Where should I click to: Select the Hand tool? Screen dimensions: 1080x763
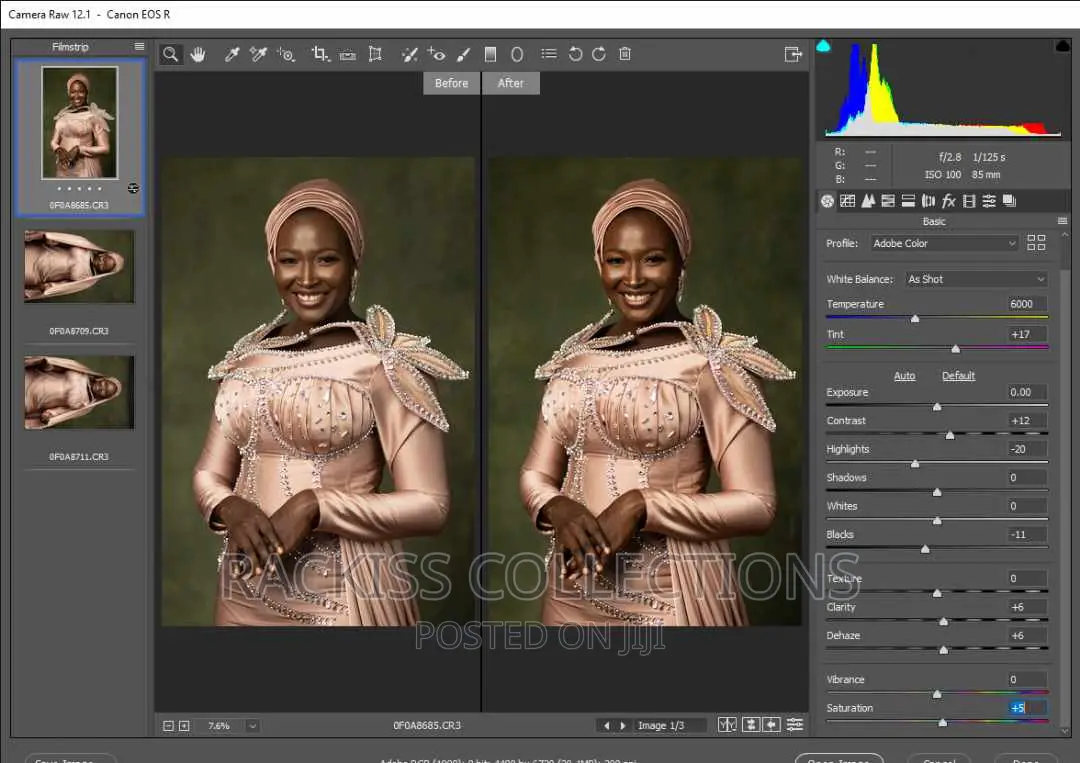coord(198,54)
